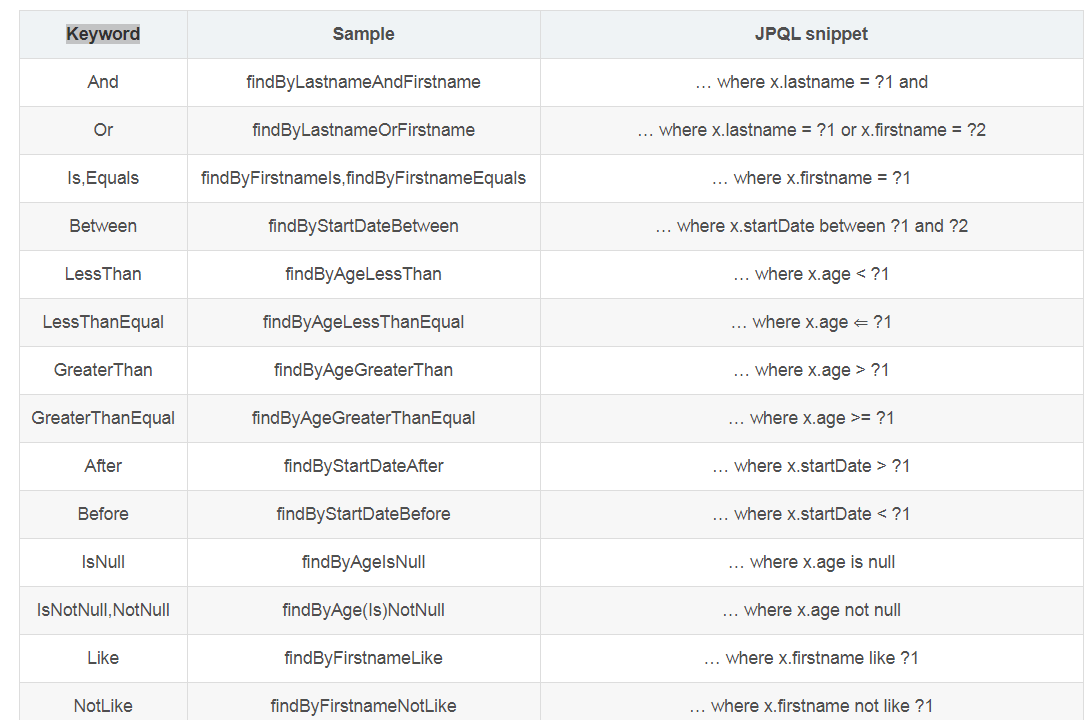Screen dimensions: 1086x720
Task: Click the NotLike keyword cell
Action: click(x=103, y=705)
